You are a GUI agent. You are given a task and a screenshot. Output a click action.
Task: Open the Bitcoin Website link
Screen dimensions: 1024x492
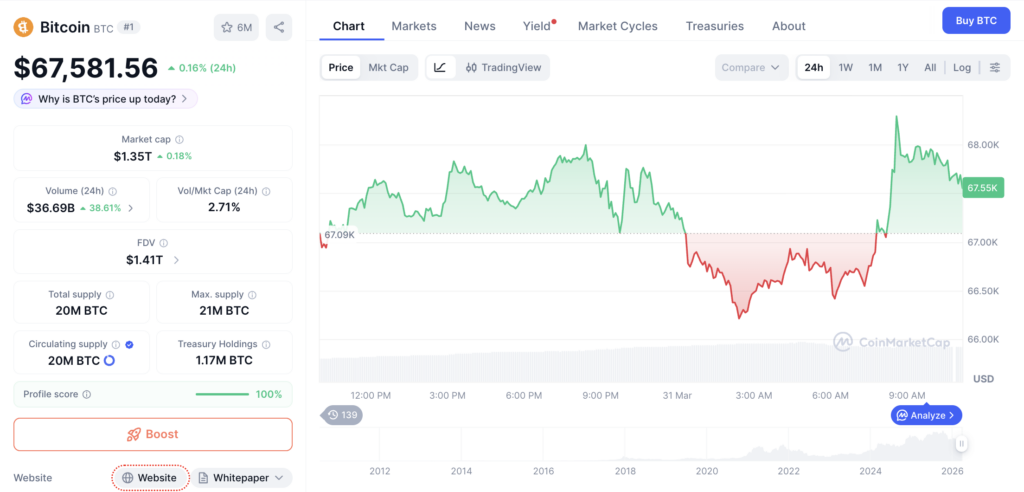(x=150, y=478)
